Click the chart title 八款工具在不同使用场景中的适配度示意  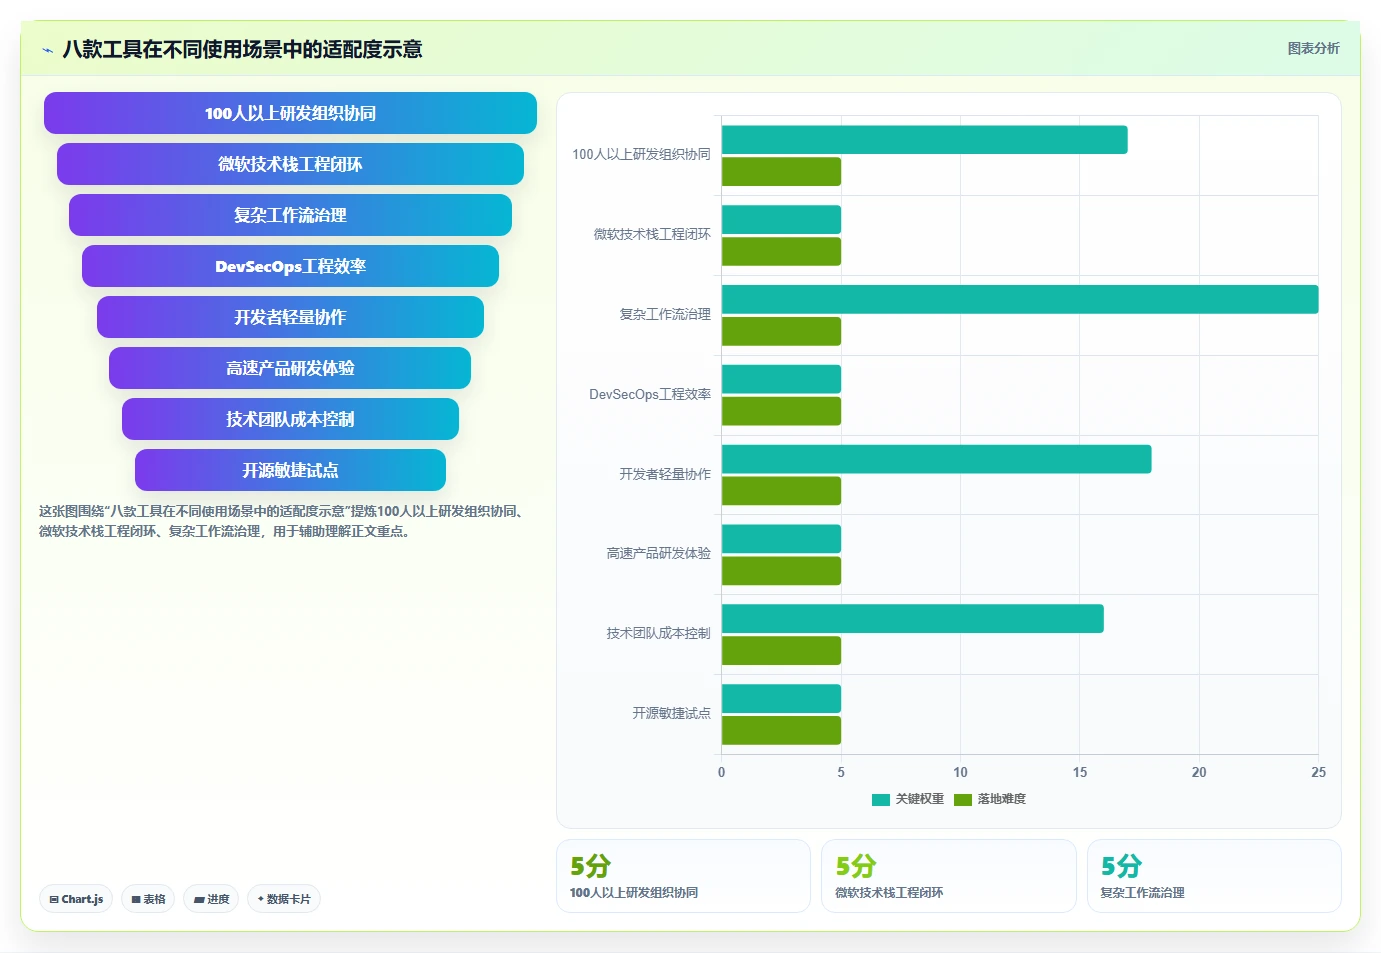click(242, 49)
